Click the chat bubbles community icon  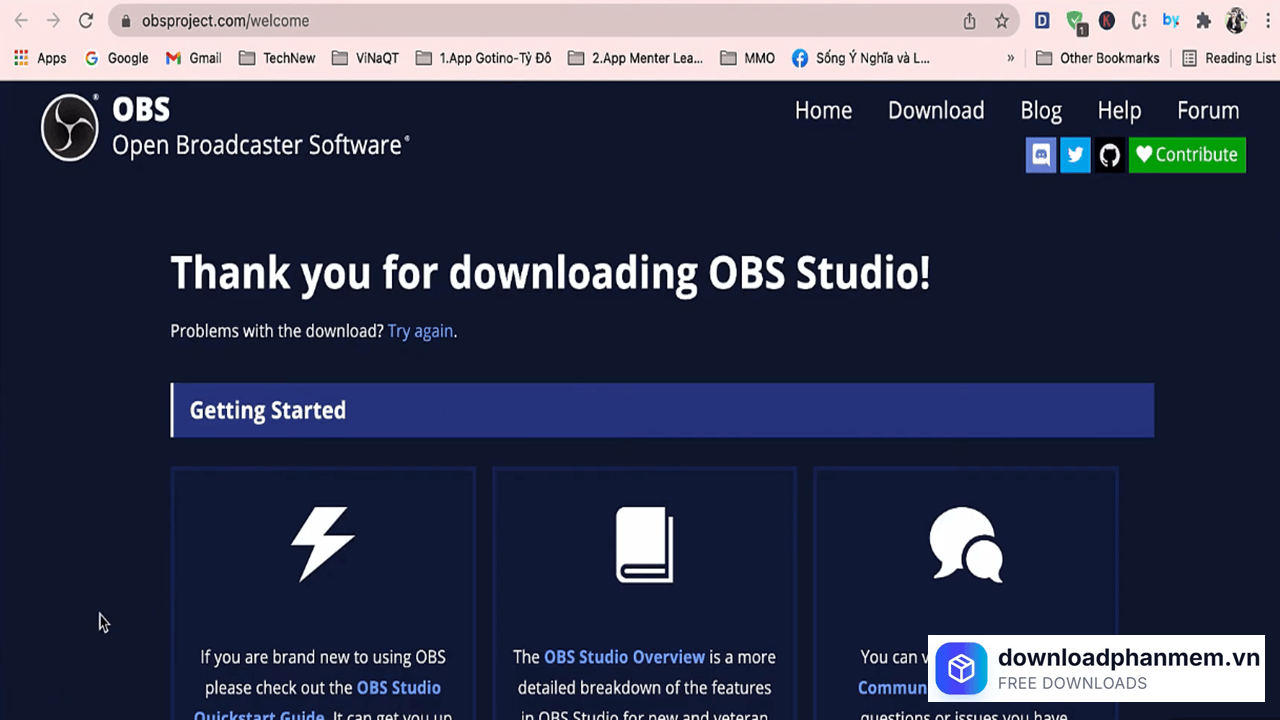[966, 545]
